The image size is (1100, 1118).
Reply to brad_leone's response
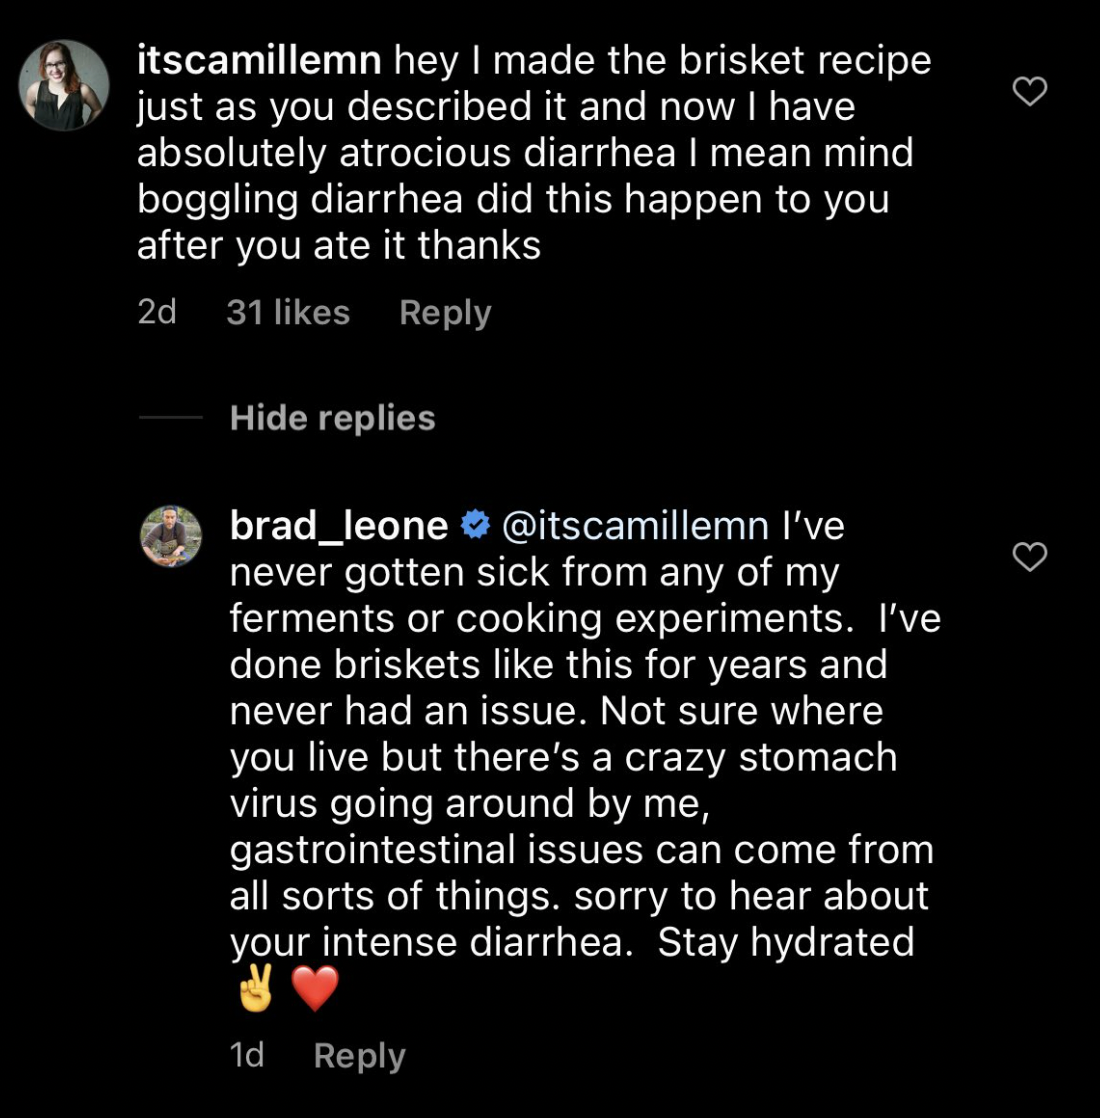(x=359, y=1056)
